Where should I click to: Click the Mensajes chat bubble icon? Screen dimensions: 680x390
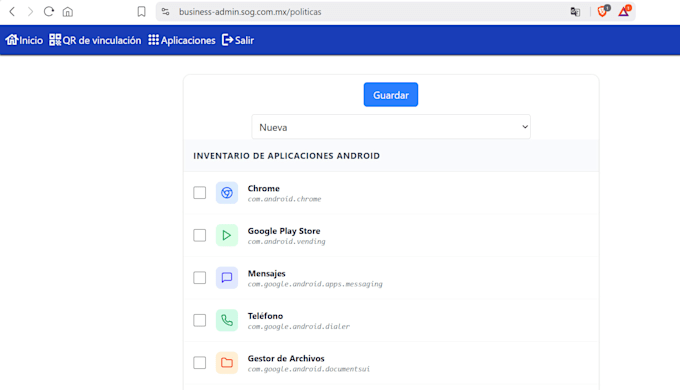point(227,278)
